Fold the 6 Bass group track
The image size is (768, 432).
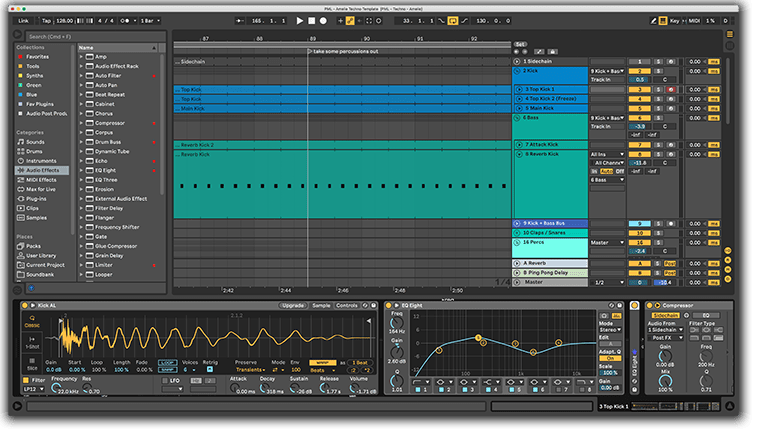[x=517, y=118]
